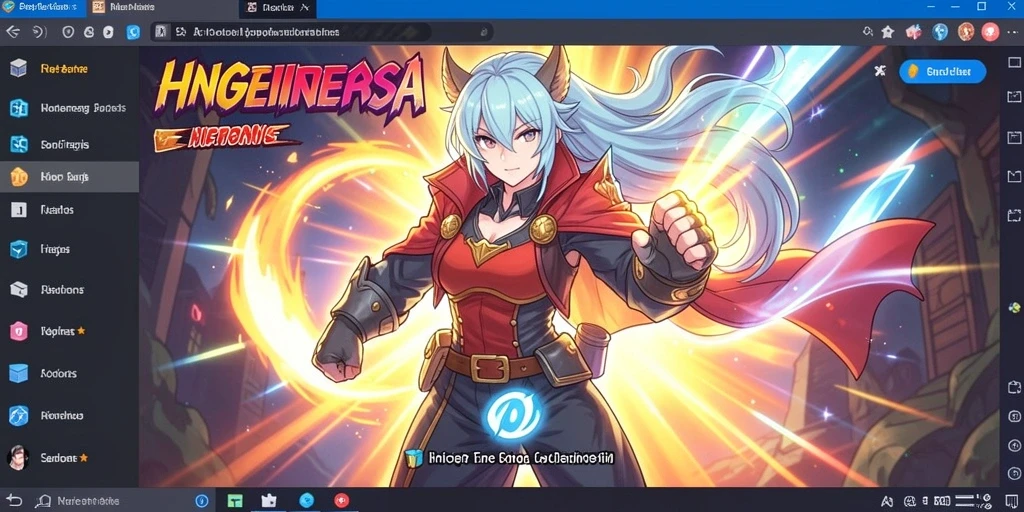
Task: Click the white circle play-arrow toolbar icon
Action: pyautogui.click(x=108, y=32)
